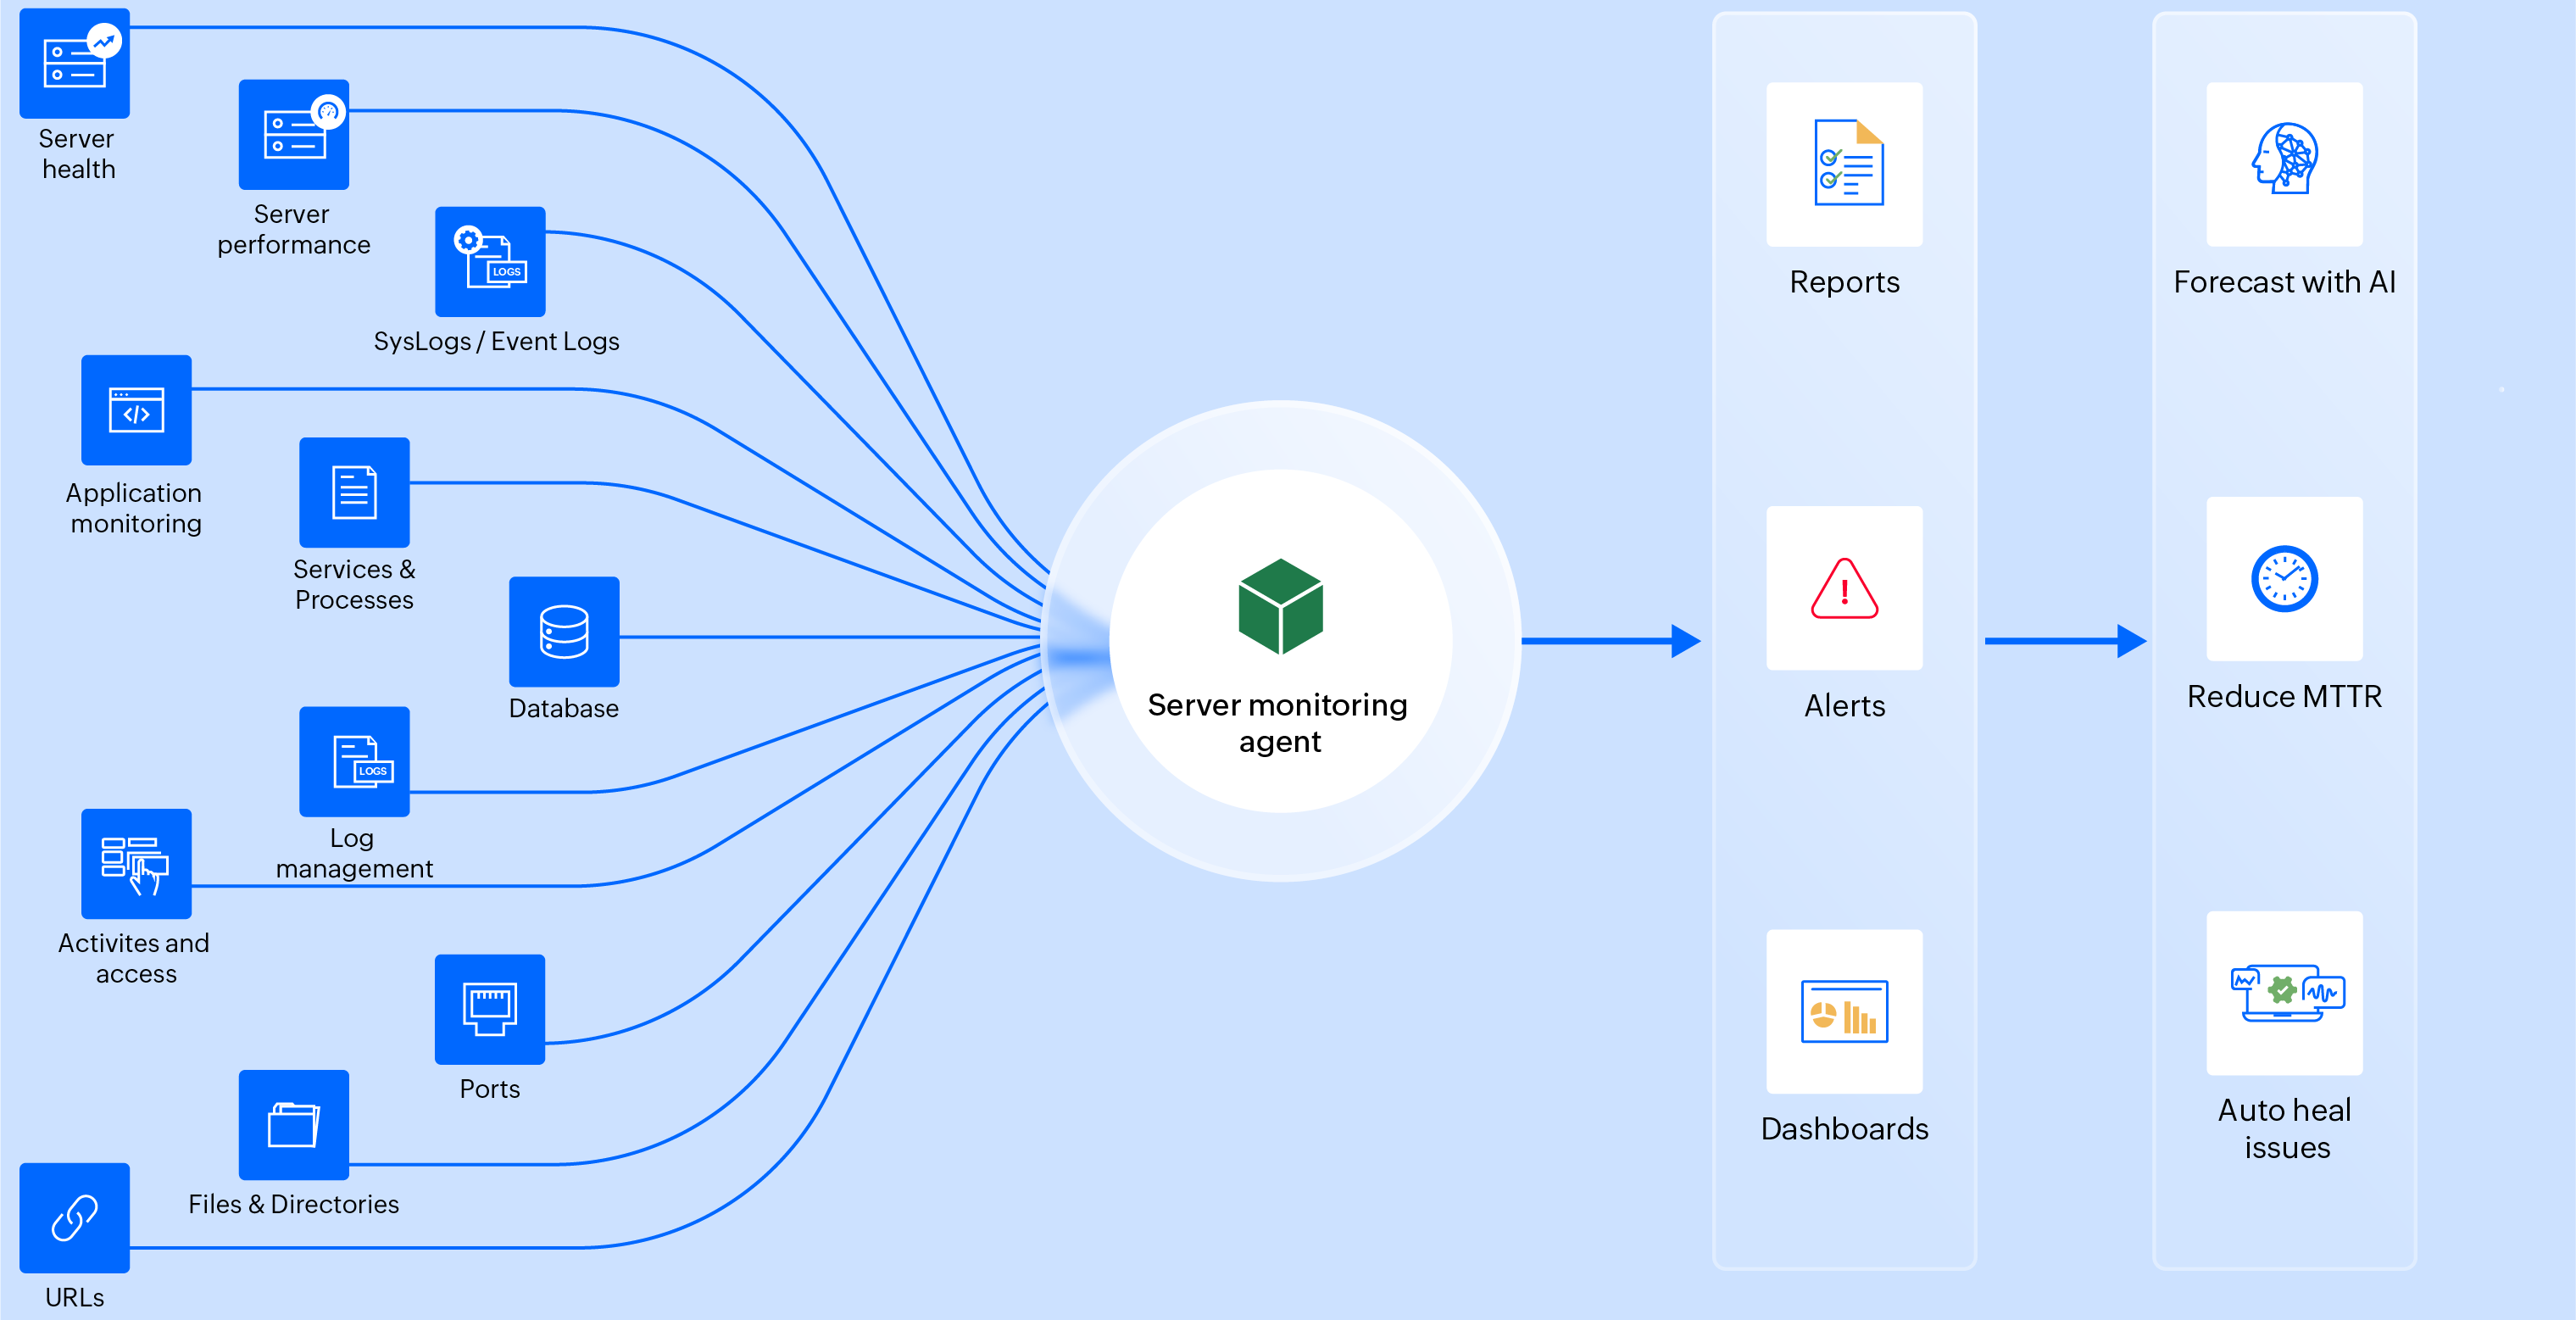This screenshot has height=1320, width=2576.
Task: Click the Services & Processes icon
Action: [354, 492]
